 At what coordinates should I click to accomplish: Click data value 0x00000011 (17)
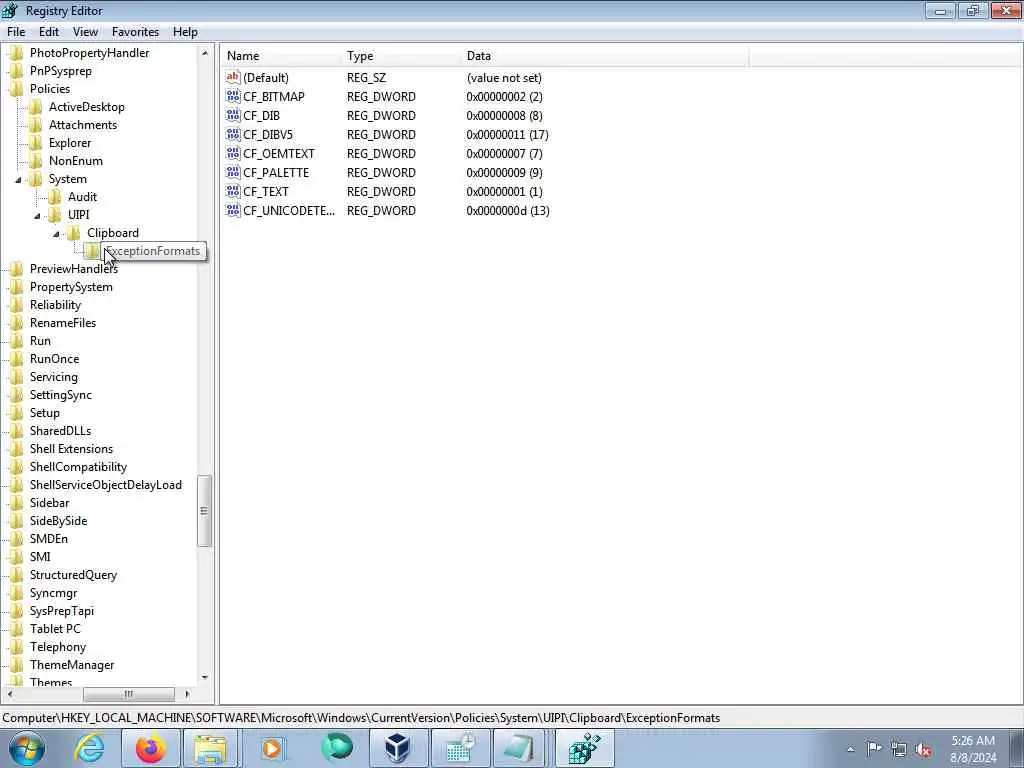[507, 135]
